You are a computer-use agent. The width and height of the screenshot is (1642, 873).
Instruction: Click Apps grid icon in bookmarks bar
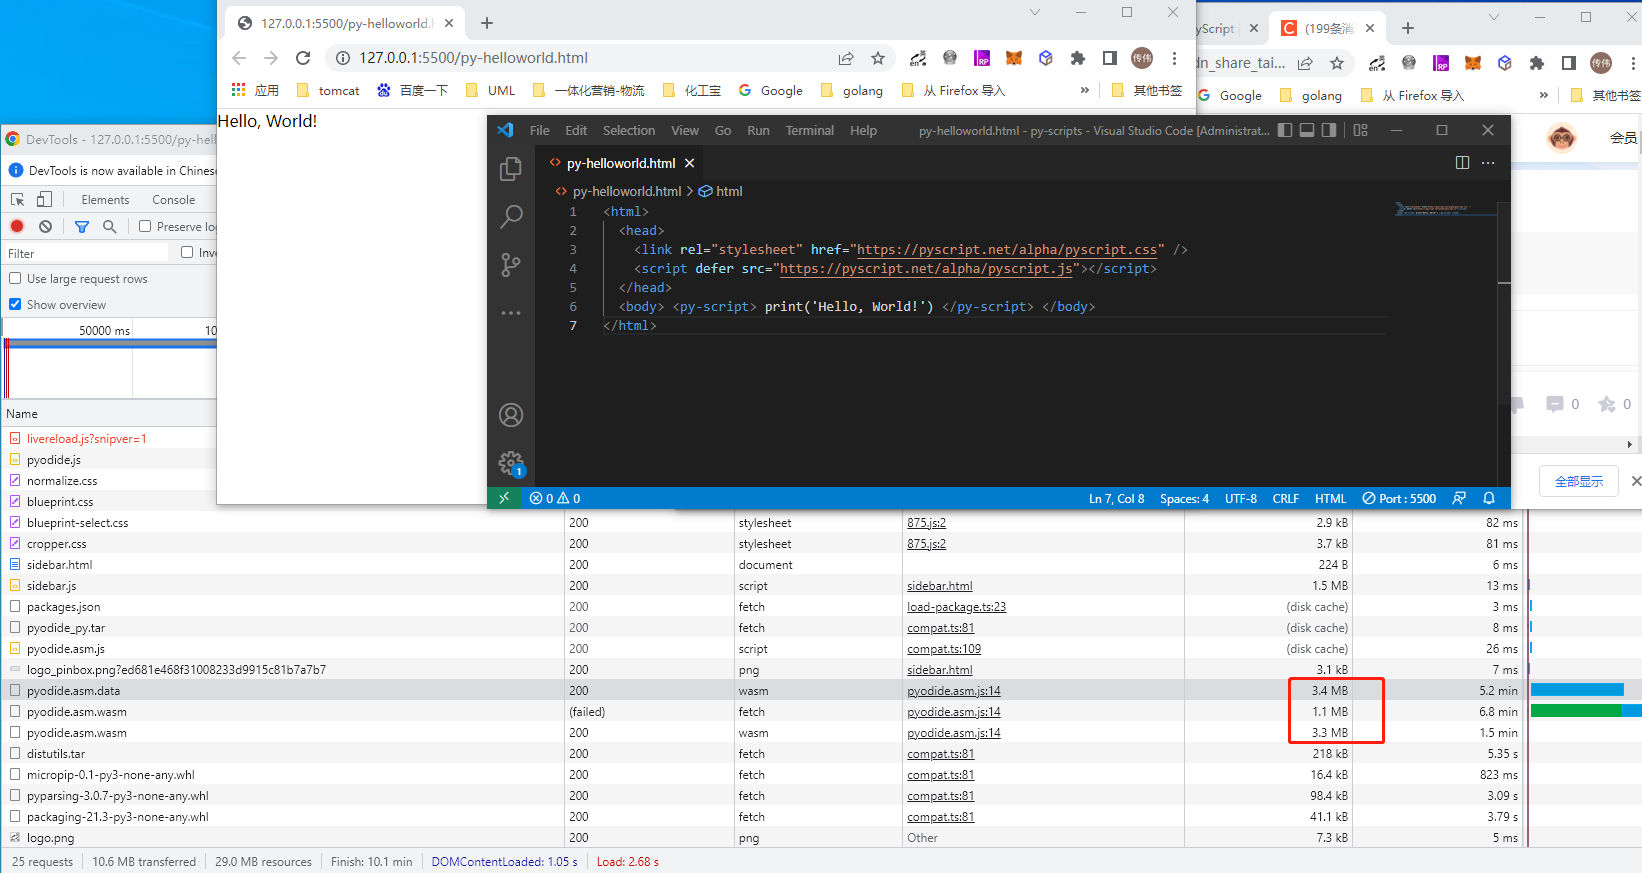pyautogui.click(x=238, y=90)
